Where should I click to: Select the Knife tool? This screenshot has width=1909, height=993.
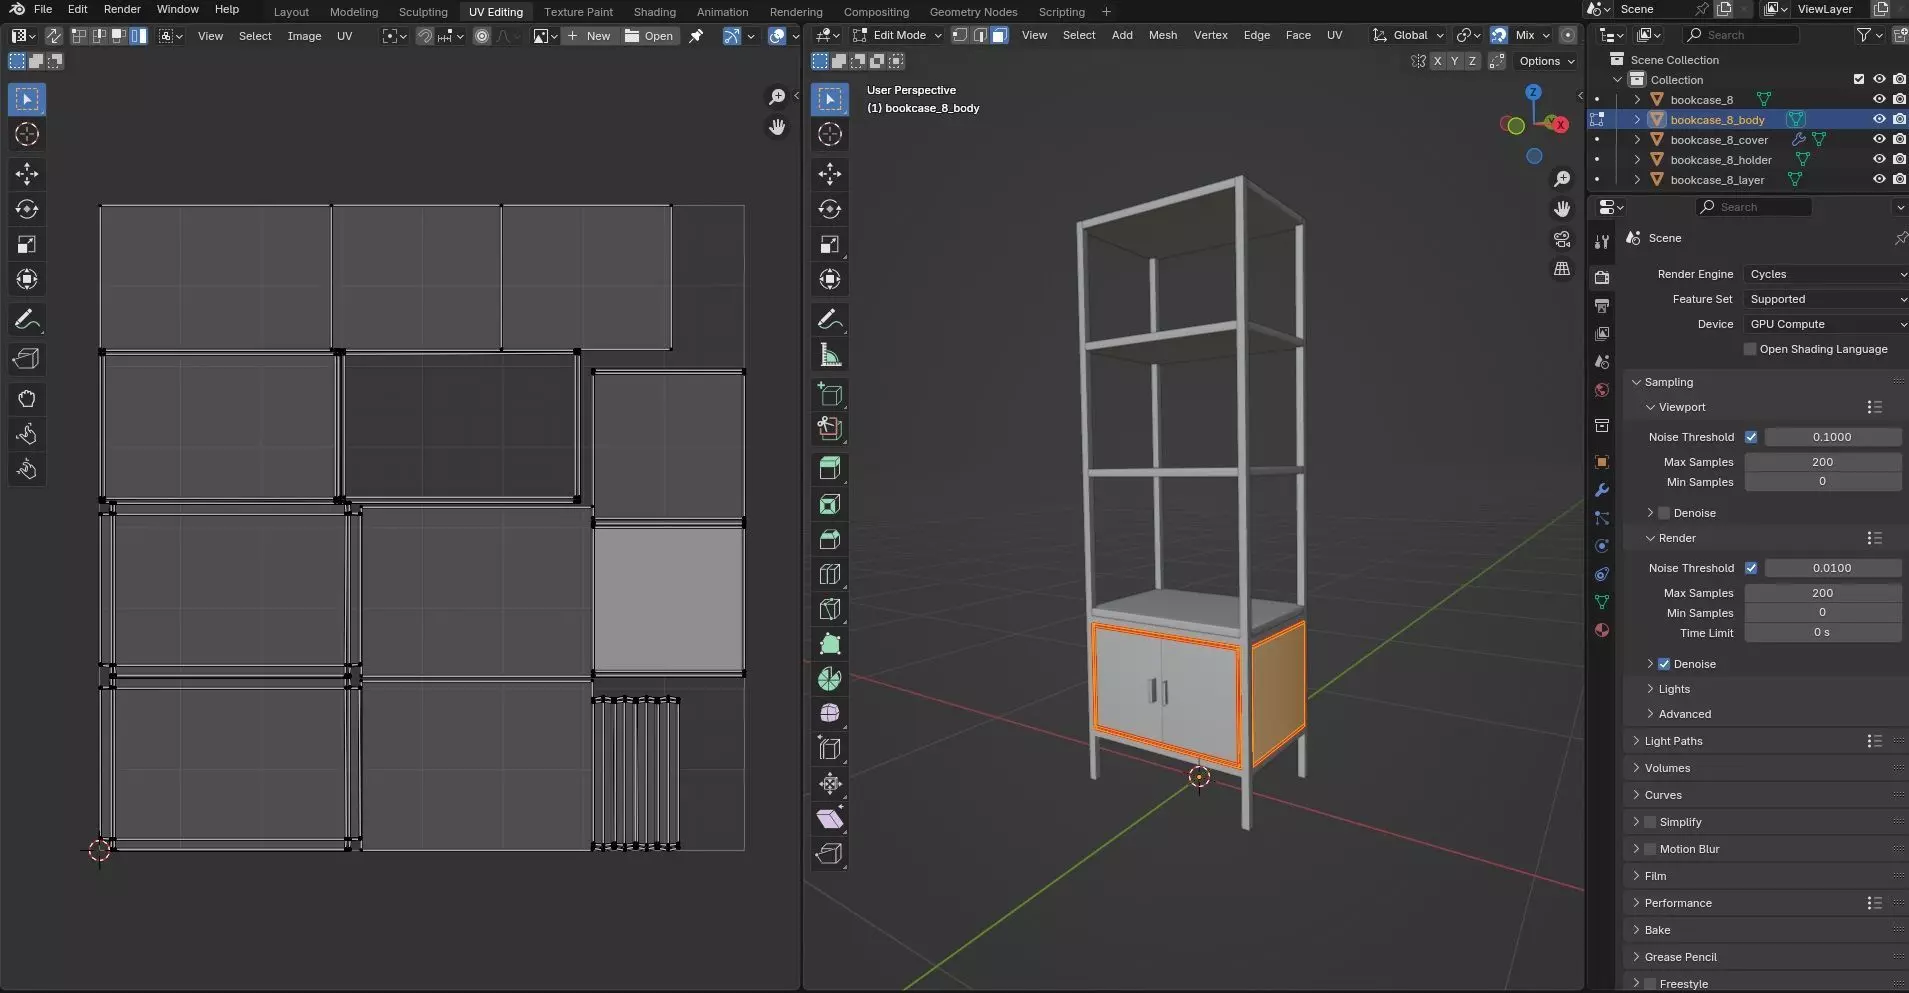829,609
